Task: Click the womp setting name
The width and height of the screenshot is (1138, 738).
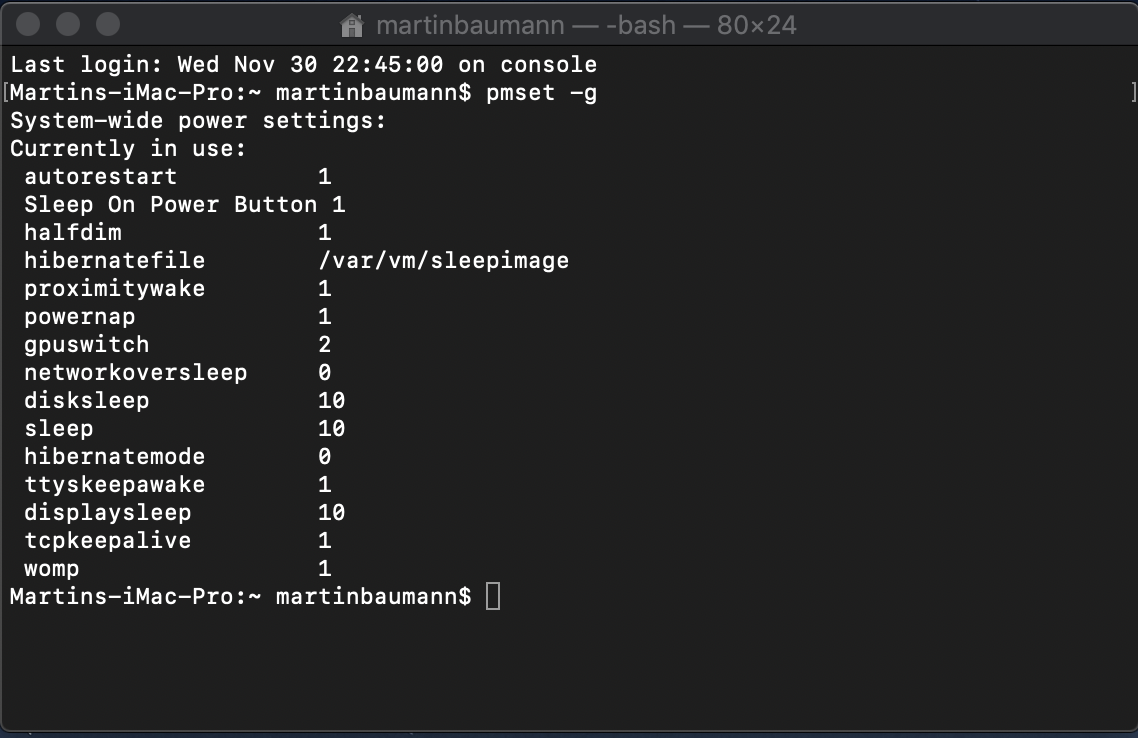Action: point(51,569)
